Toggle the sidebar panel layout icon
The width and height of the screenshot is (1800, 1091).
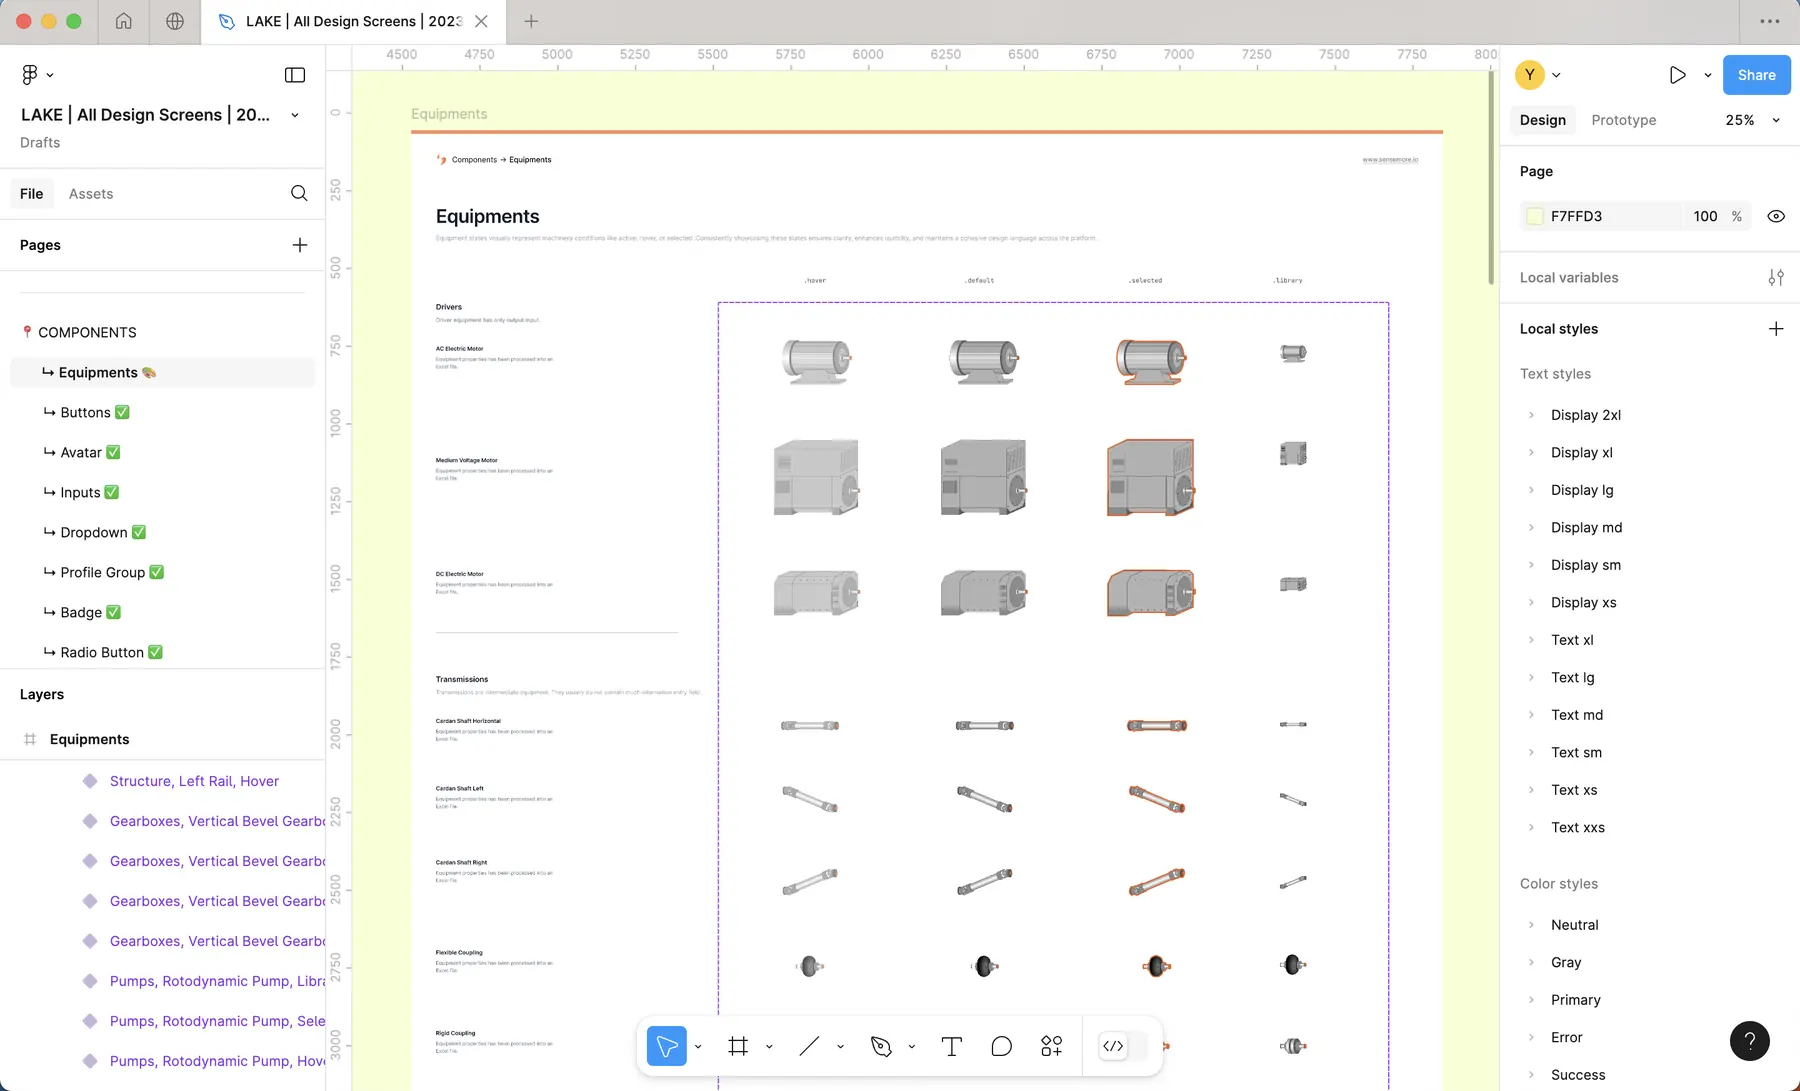coord(295,75)
